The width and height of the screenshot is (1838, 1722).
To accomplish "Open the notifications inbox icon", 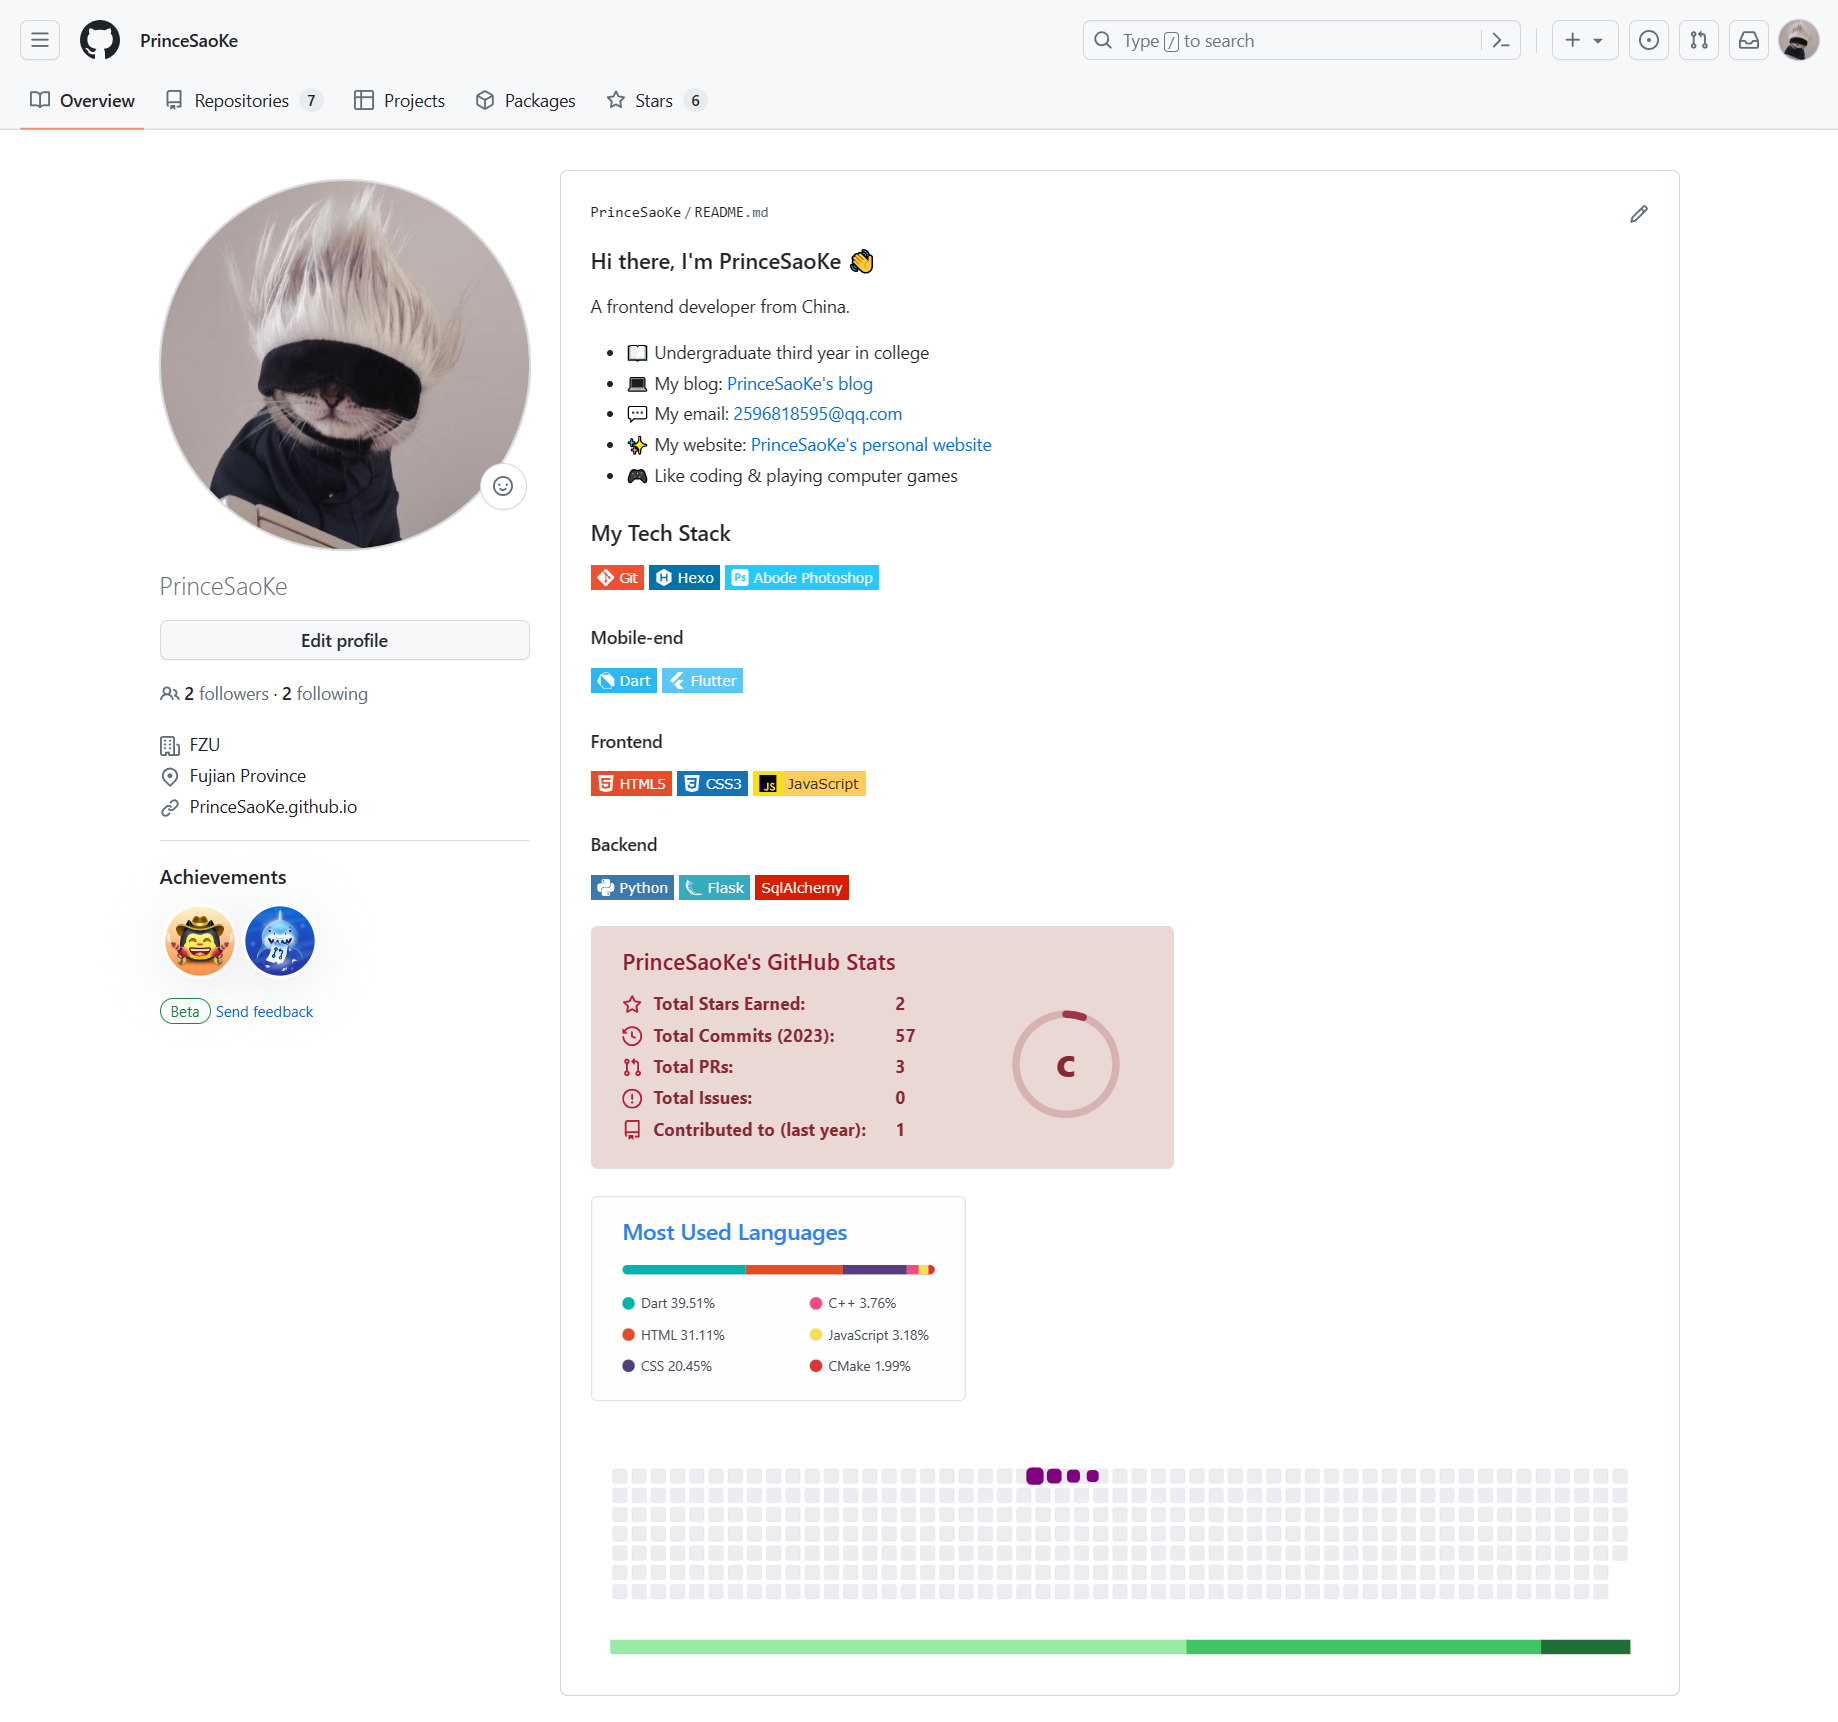I will [1748, 40].
